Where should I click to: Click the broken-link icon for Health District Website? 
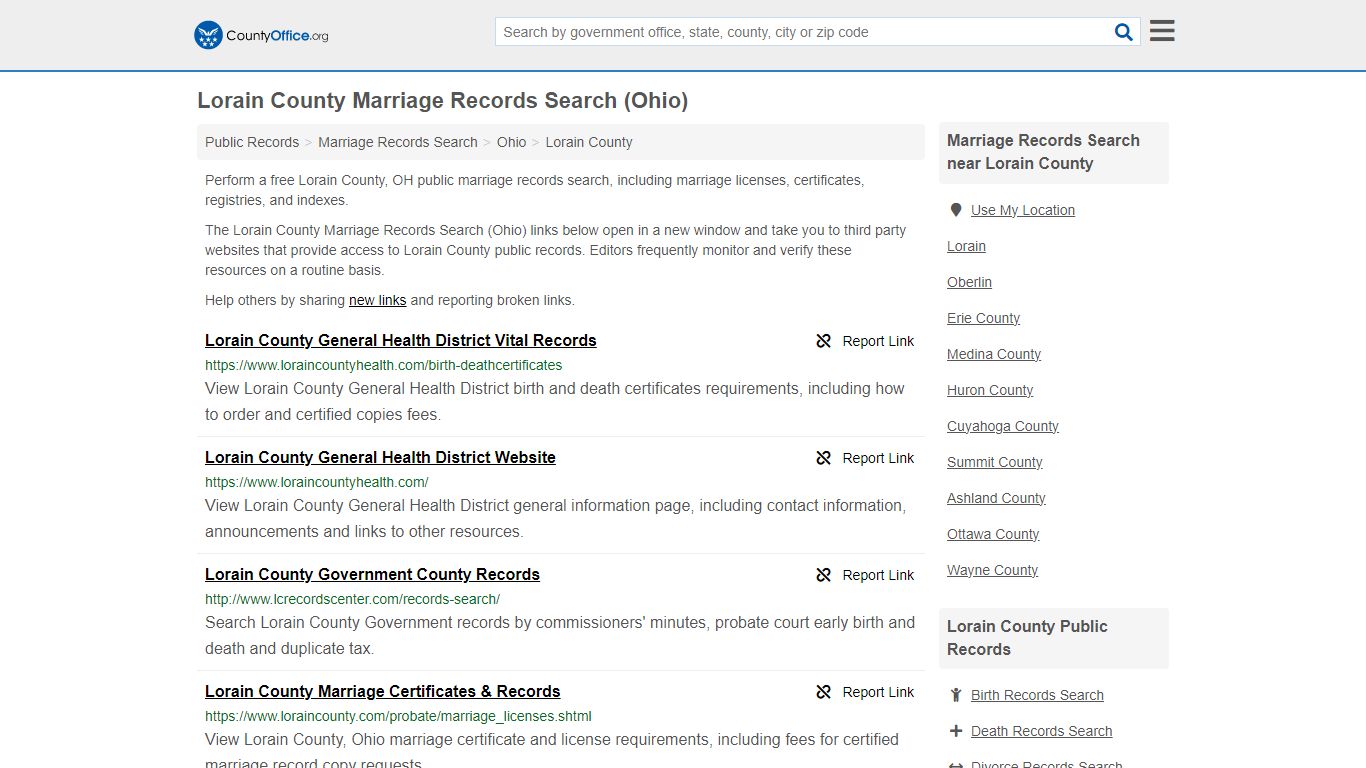pyautogui.click(x=824, y=458)
